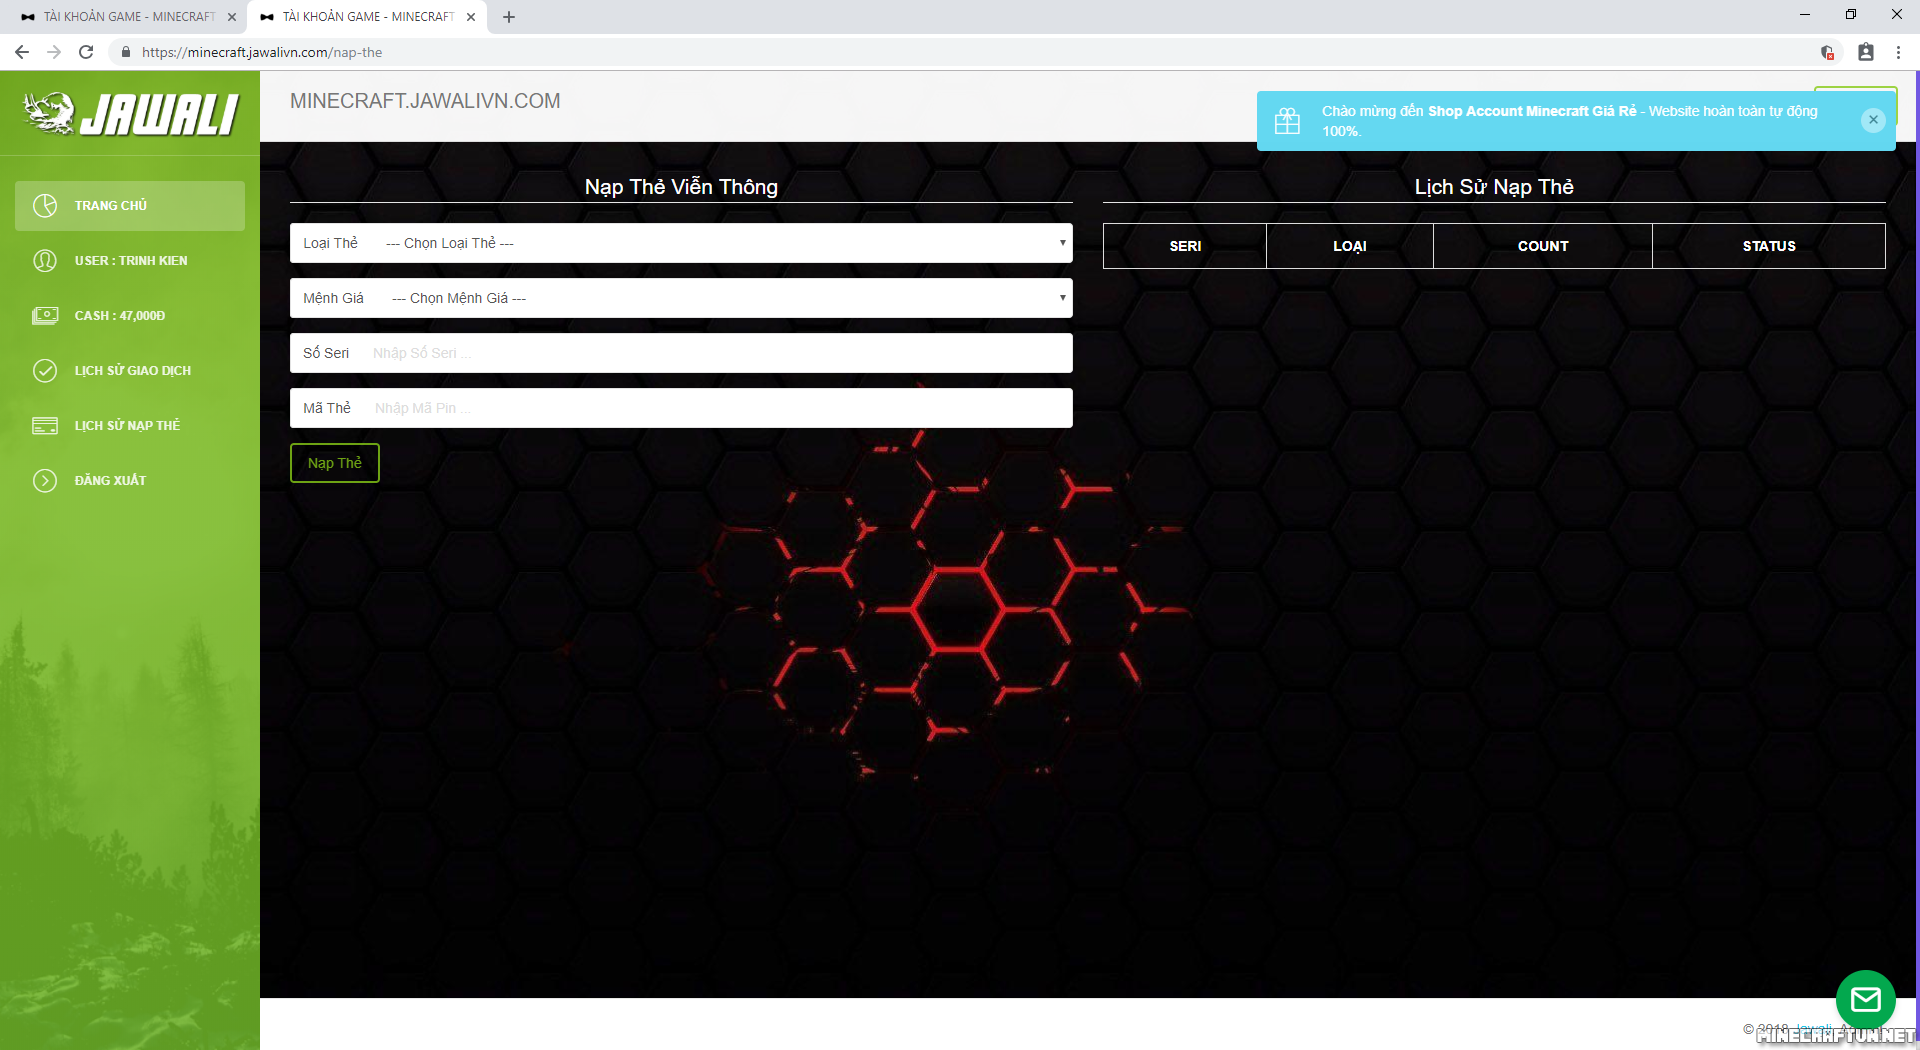The width and height of the screenshot is (1920, 1050).
Task: Click the transaction history checkmark icon
Action: pyautogui.click(x=45, y=371)
